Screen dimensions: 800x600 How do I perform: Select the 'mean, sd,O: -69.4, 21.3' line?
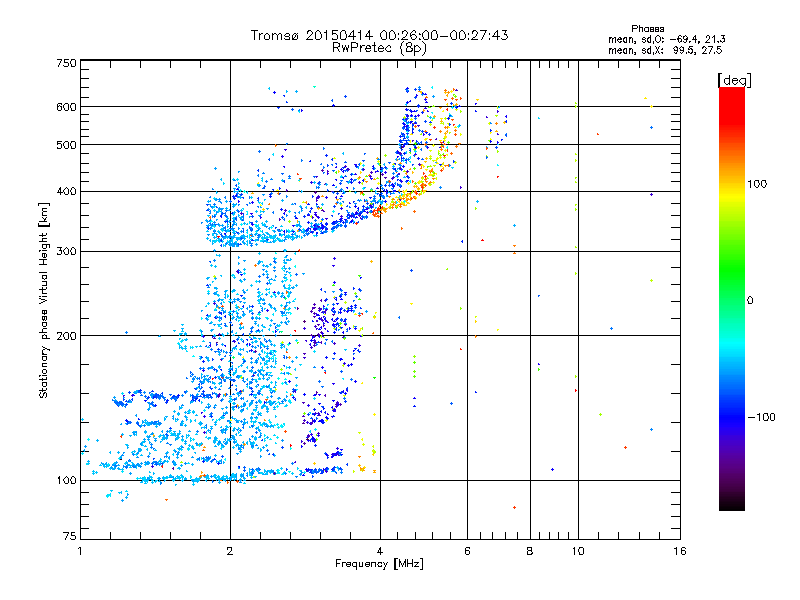[666, 39]
